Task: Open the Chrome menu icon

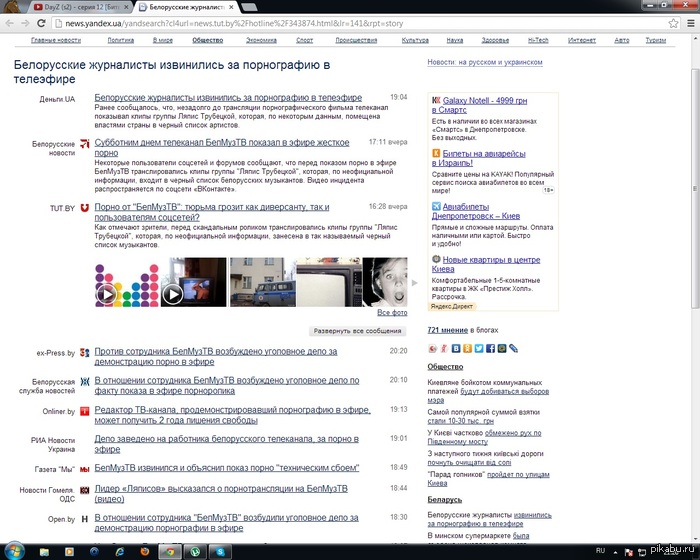Action: pyautogui.click(x=691, y=23)
